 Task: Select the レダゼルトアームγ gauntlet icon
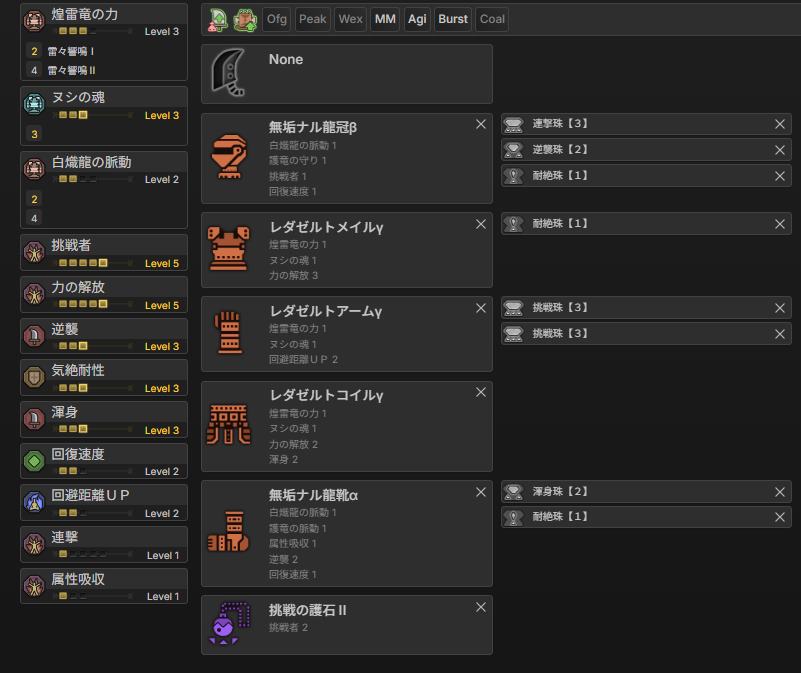point(228,333)
